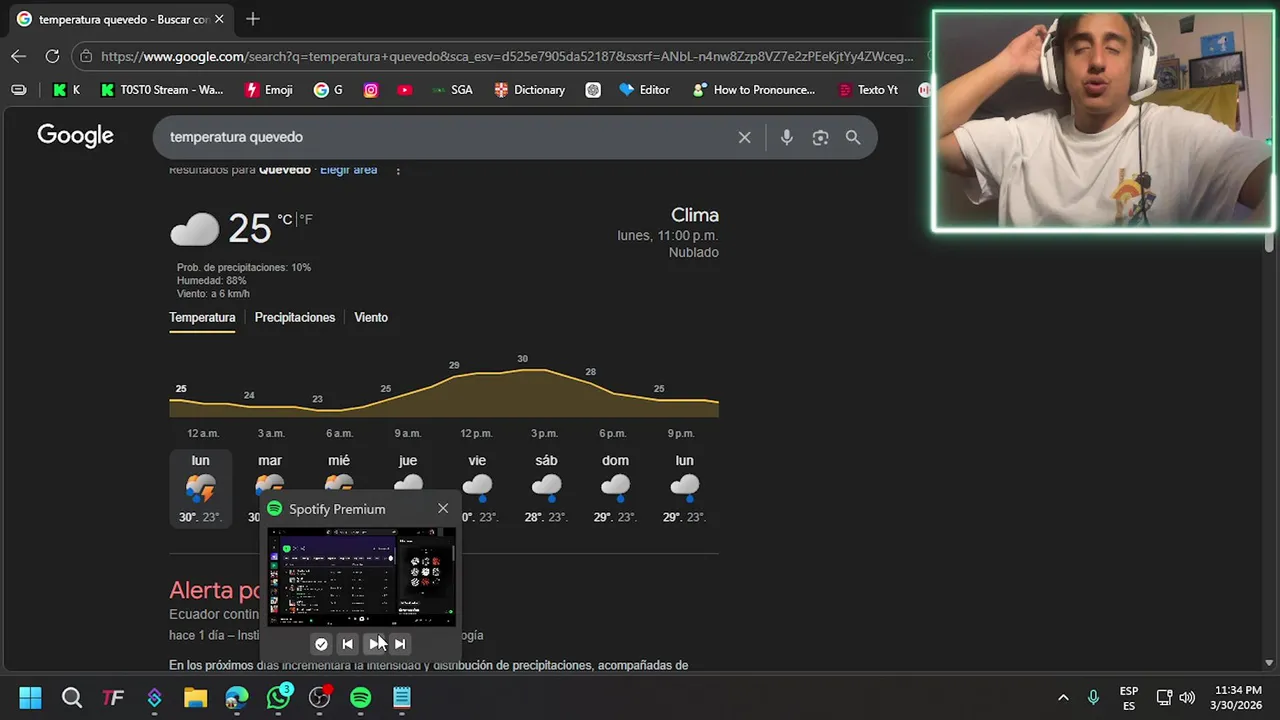Open the Spotify window preview thumbnail
Screen dimensions: 1280x720
coord(361,578)
